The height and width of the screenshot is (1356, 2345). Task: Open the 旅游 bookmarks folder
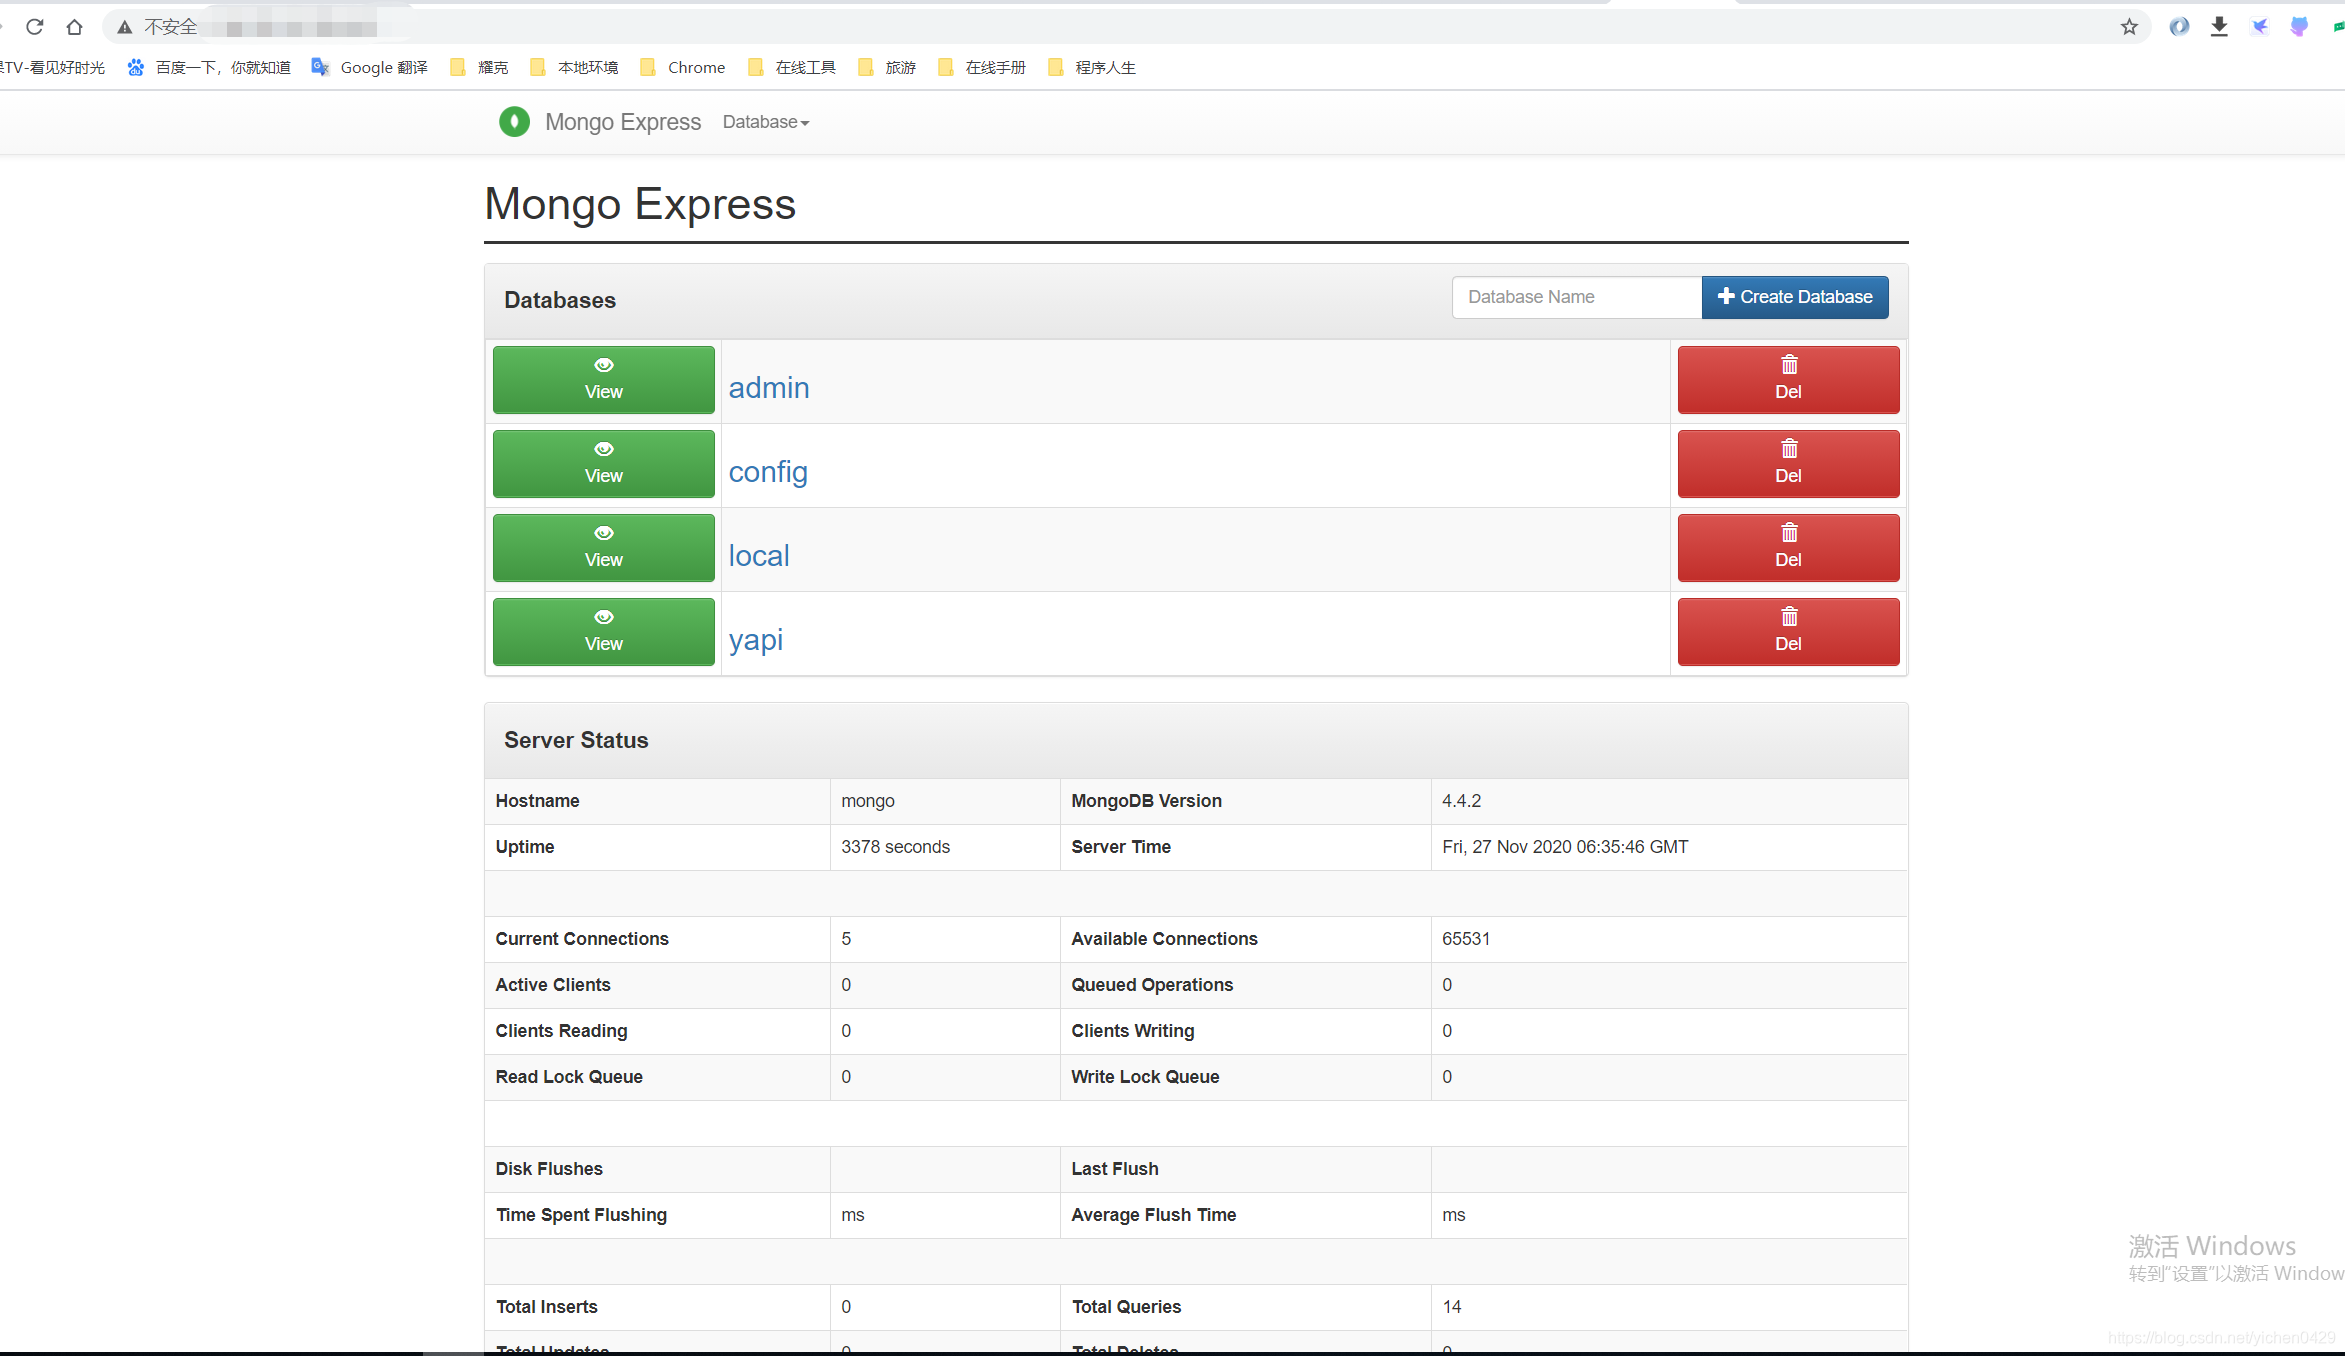[x=887, y=67]
